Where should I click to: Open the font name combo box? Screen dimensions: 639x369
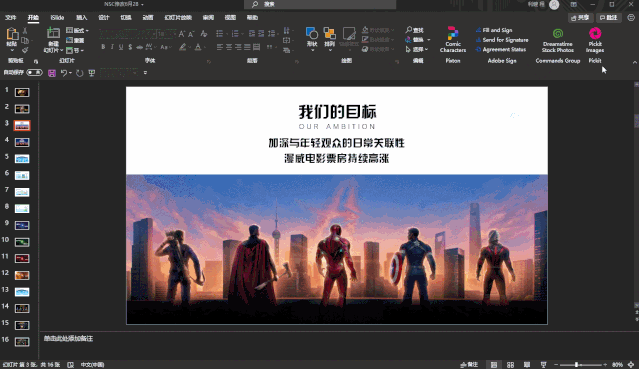tap(128, 34)
